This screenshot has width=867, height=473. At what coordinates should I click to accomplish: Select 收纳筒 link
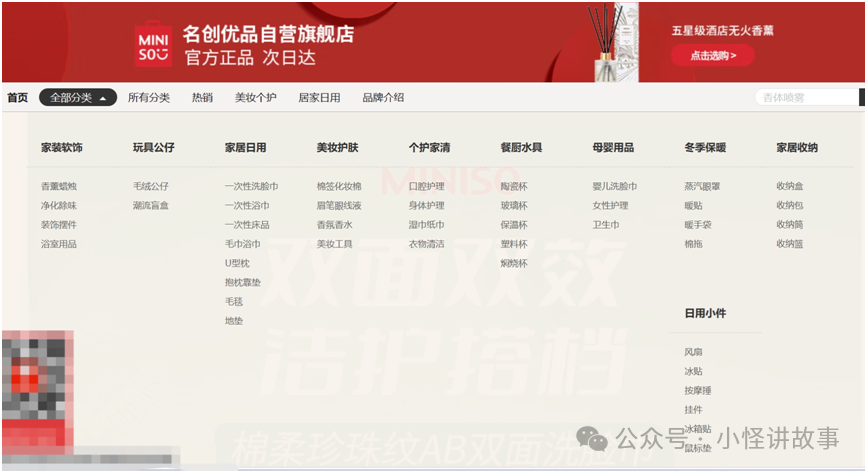(790, 225)
